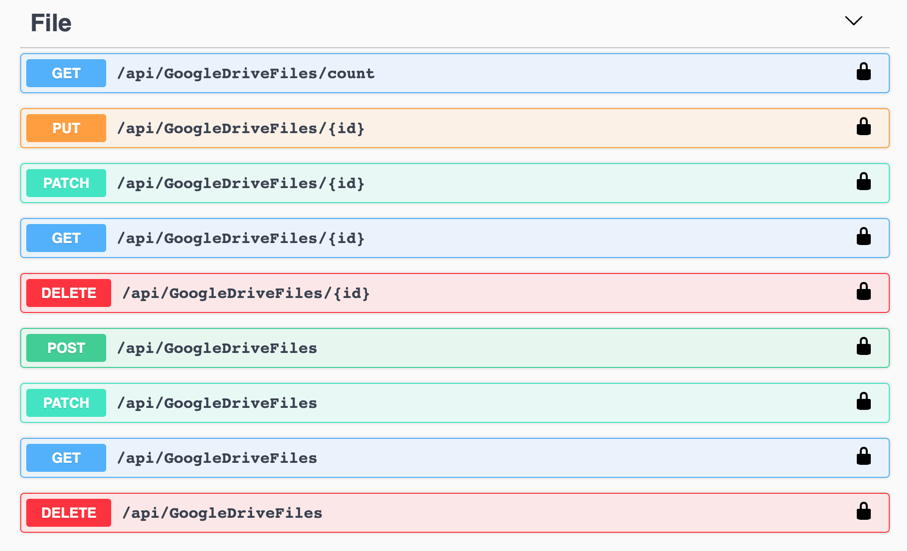Screen dimensions: 907x551
Task: Expand the PUT /api/GoogleDriveFiles/{id} row
Action: coord(455,128)
